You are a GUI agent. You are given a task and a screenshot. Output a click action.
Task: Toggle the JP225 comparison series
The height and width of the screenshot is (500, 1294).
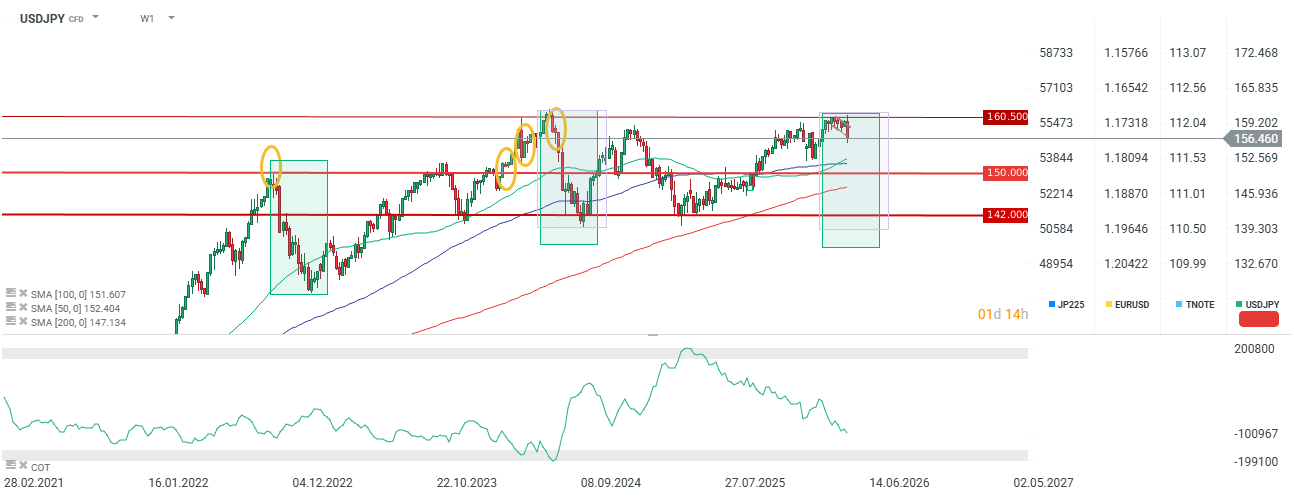tap(1066, 304)
